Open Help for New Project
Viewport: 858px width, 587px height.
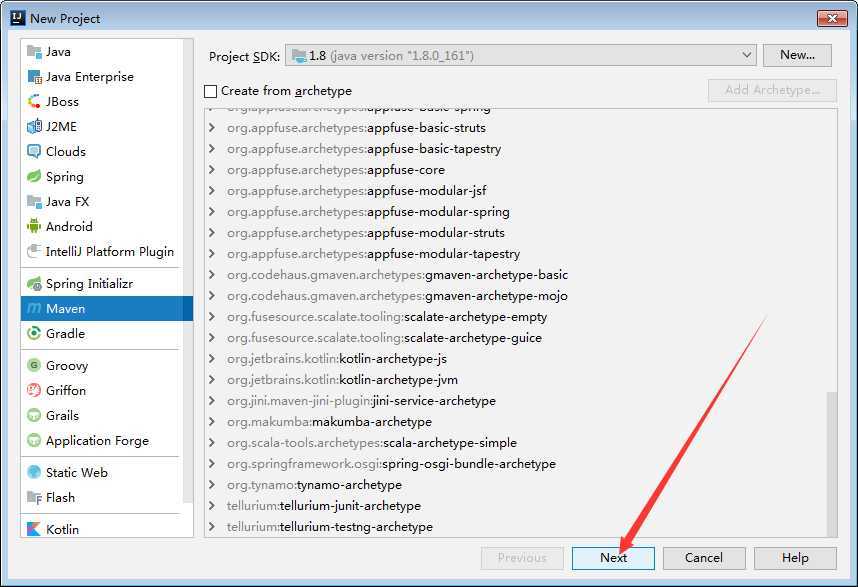tap(795, 558)
